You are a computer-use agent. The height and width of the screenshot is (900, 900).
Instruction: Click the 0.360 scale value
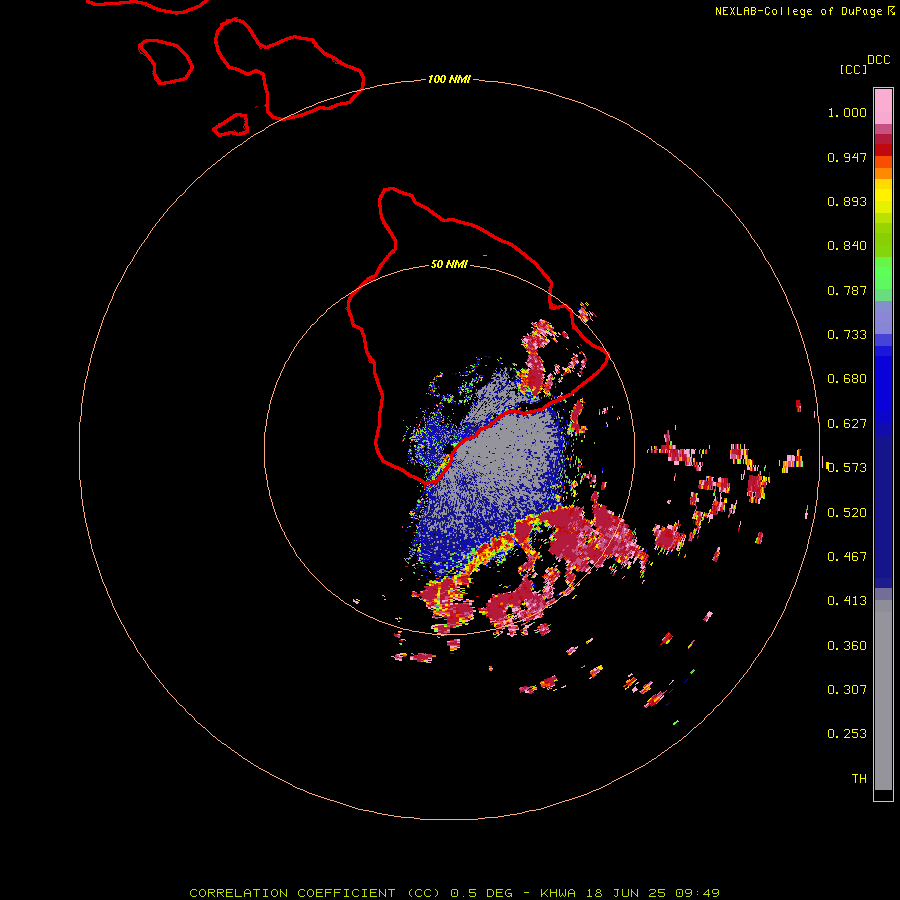point(847,646)
